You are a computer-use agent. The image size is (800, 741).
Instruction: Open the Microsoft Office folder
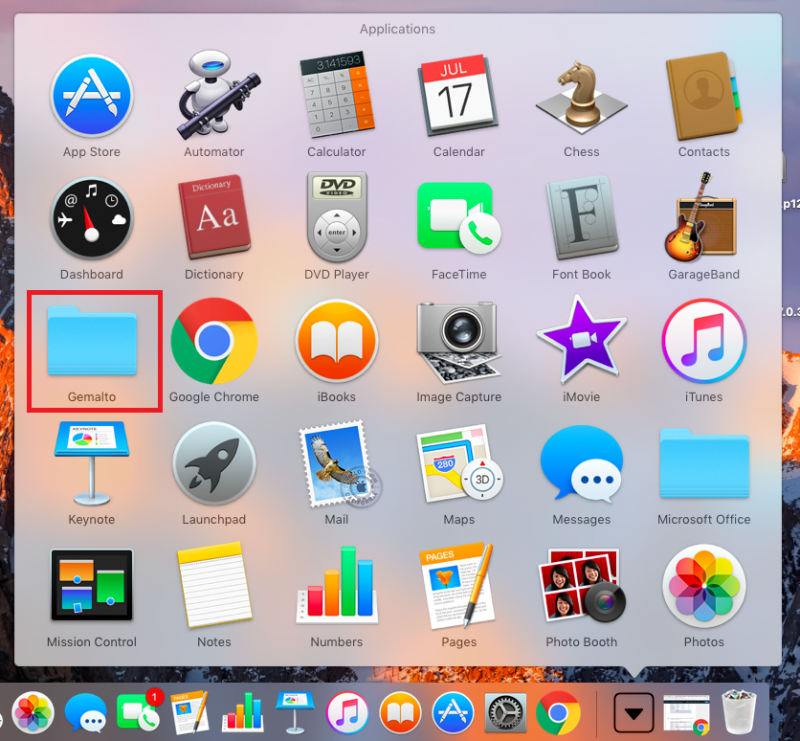(704, 463)
